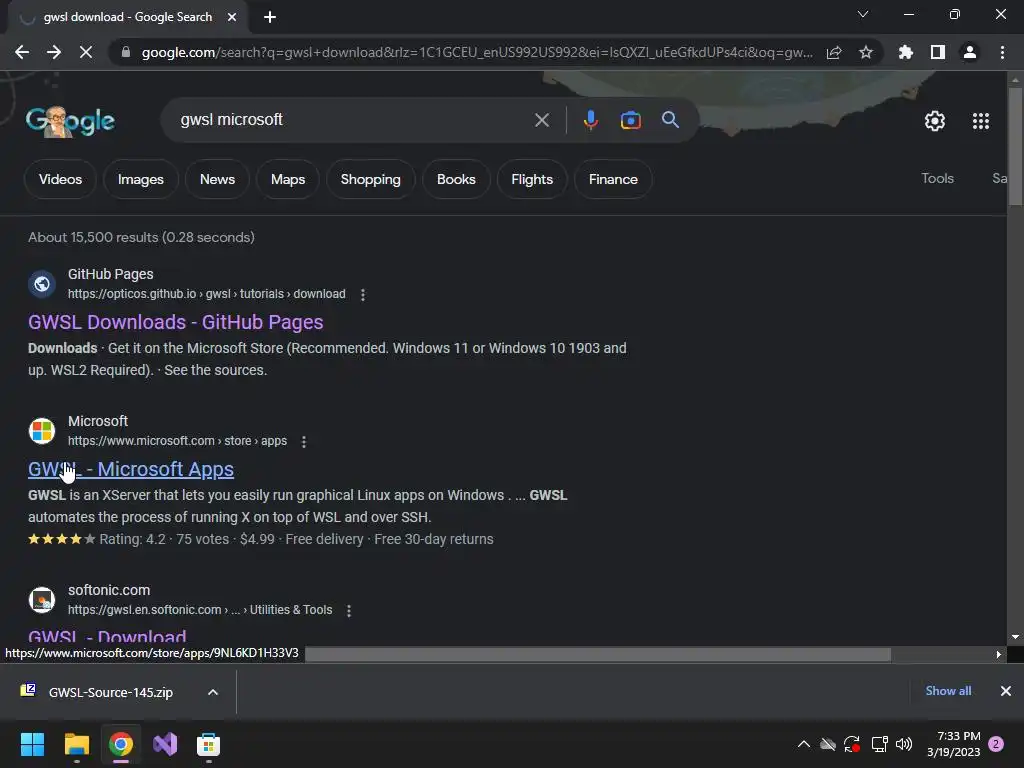
Task: Open the volume control in tray
Action: point(904,744)
